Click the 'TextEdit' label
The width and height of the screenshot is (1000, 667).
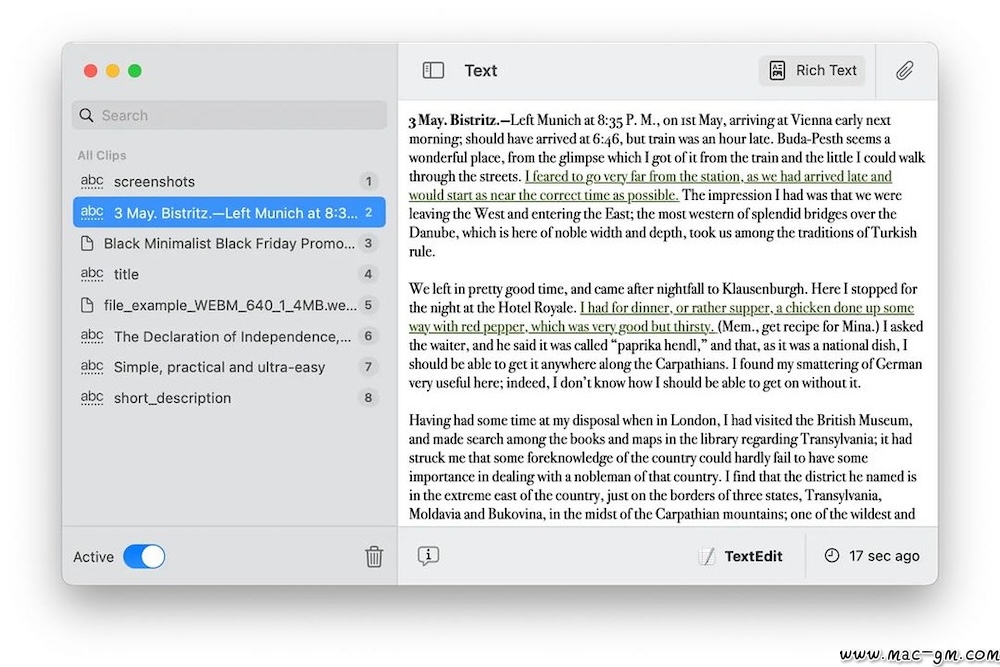coord(753,556)
